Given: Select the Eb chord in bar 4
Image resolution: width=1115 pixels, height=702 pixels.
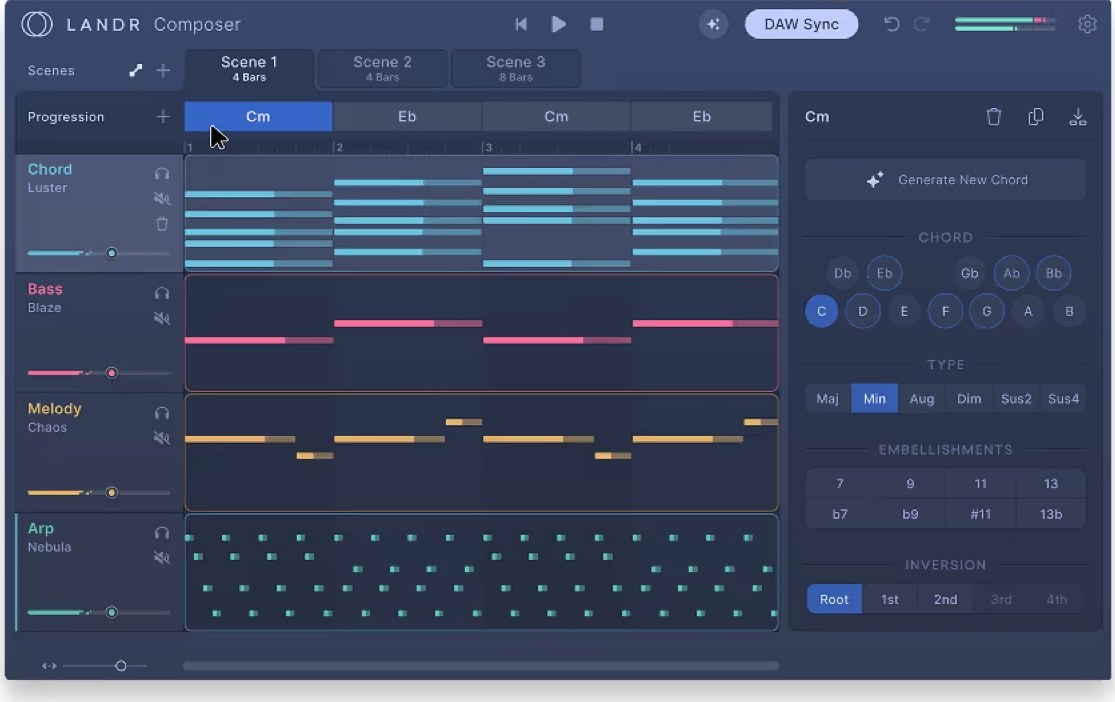Looking at the screenshot, I should click(702, 116).
